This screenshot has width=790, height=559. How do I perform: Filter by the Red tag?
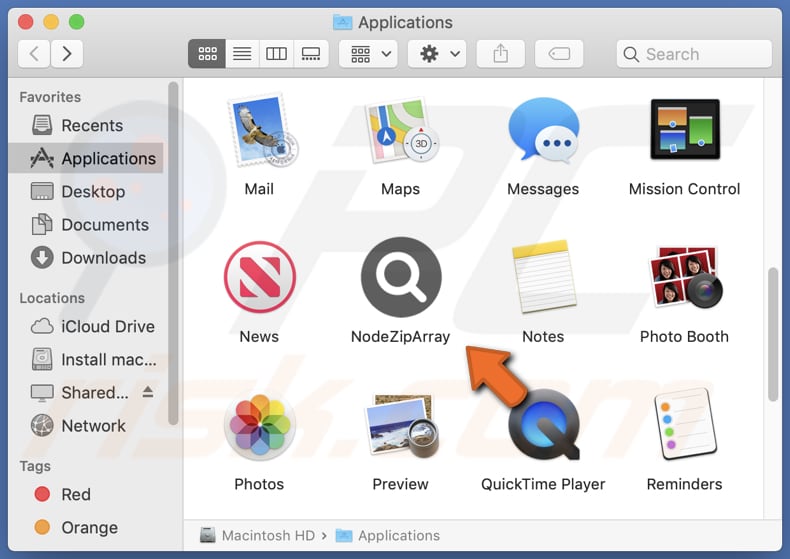pos(86,494)
